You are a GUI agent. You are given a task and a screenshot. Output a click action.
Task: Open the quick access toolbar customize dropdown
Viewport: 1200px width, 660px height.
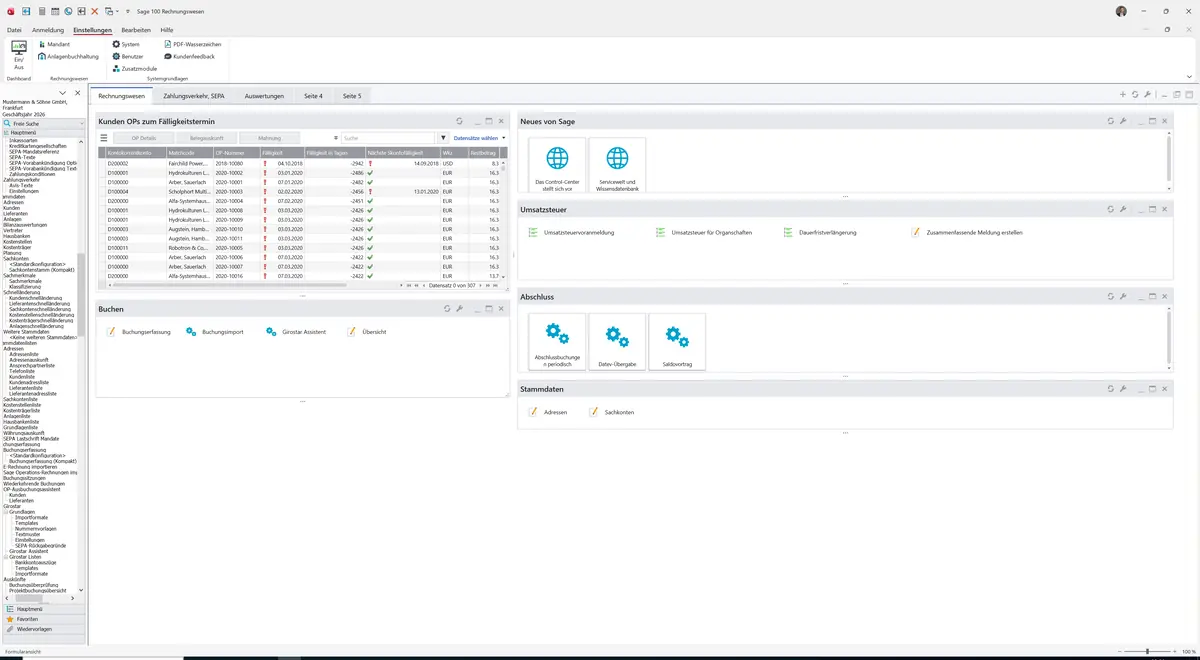click(x=128, y=11)
